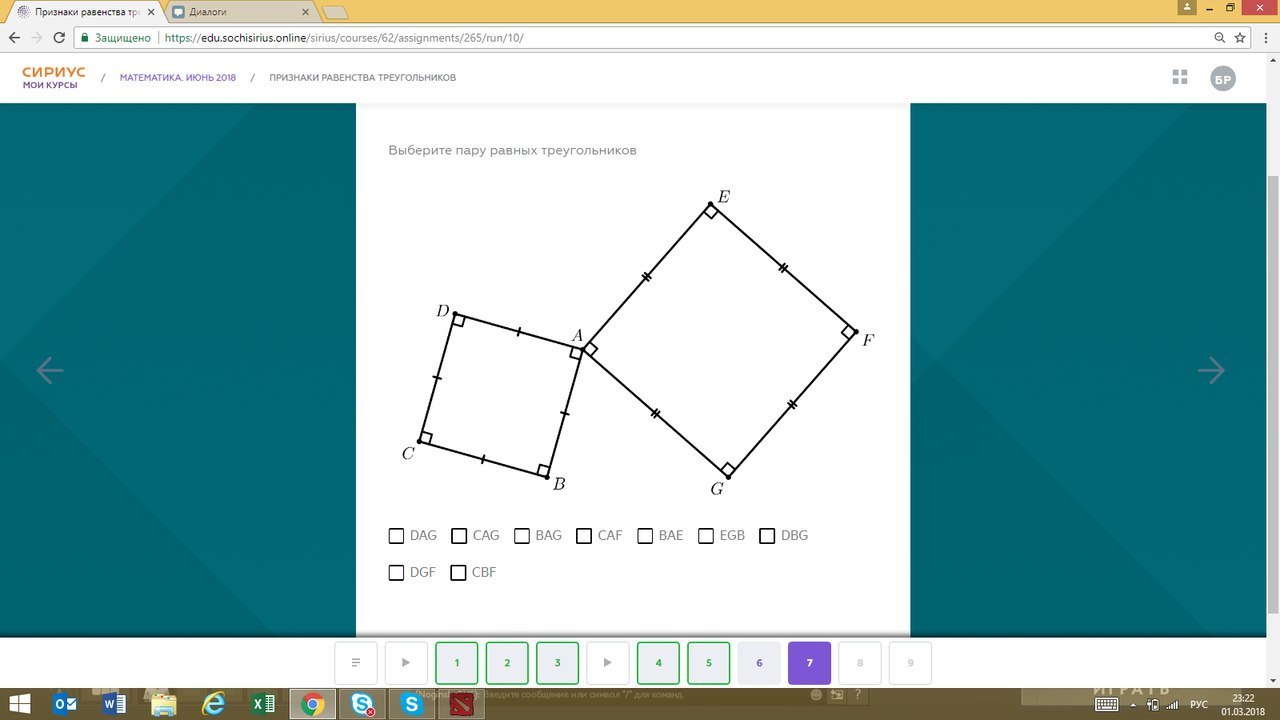Check the EGB triangle checkbox
The image size is (1280, 720).
coord(706,536)
